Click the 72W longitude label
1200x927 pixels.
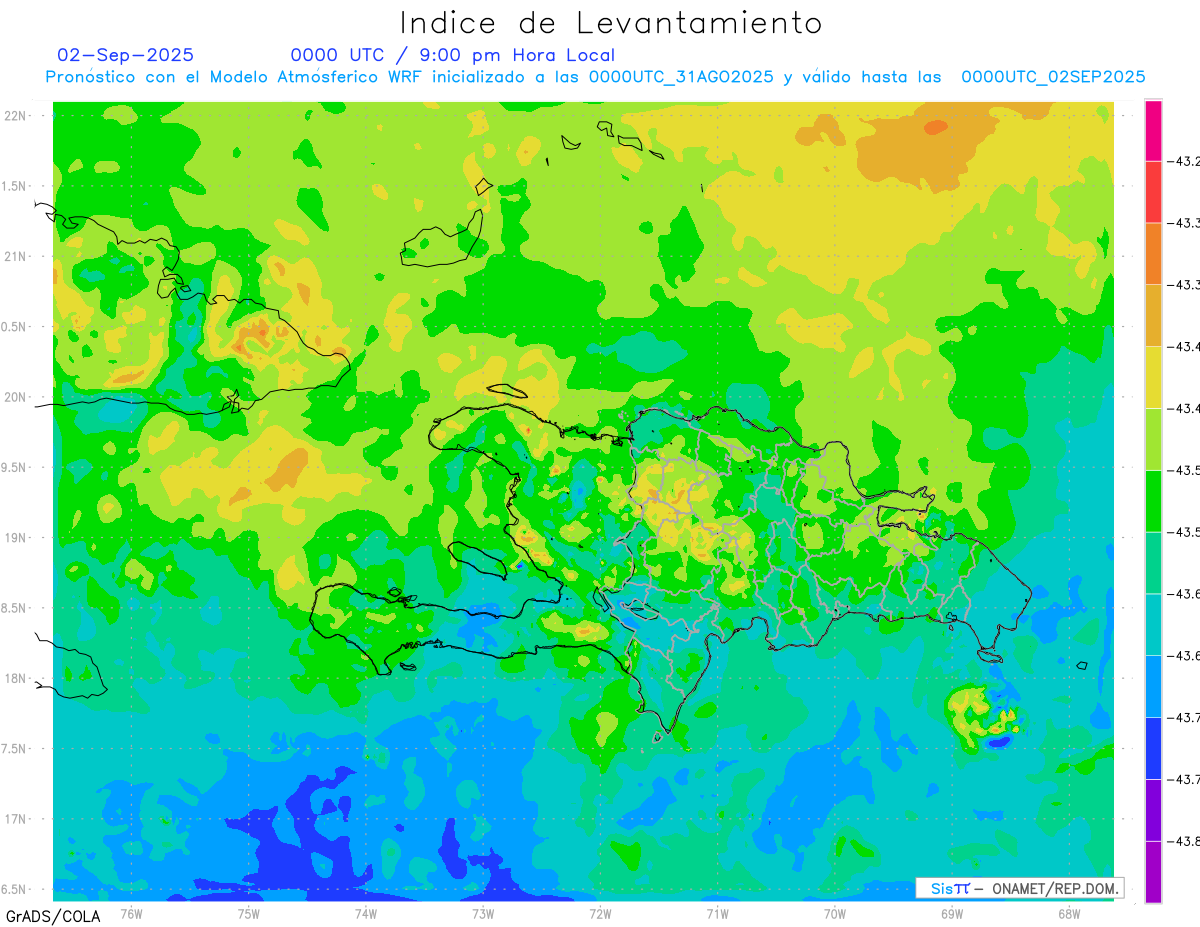point(601,915)
